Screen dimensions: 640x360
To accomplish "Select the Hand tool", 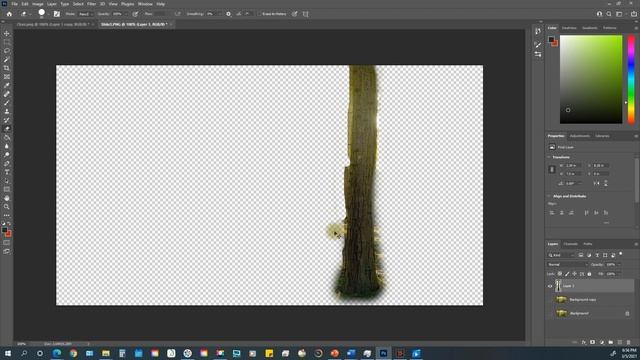I will click(x=7, y=198).
